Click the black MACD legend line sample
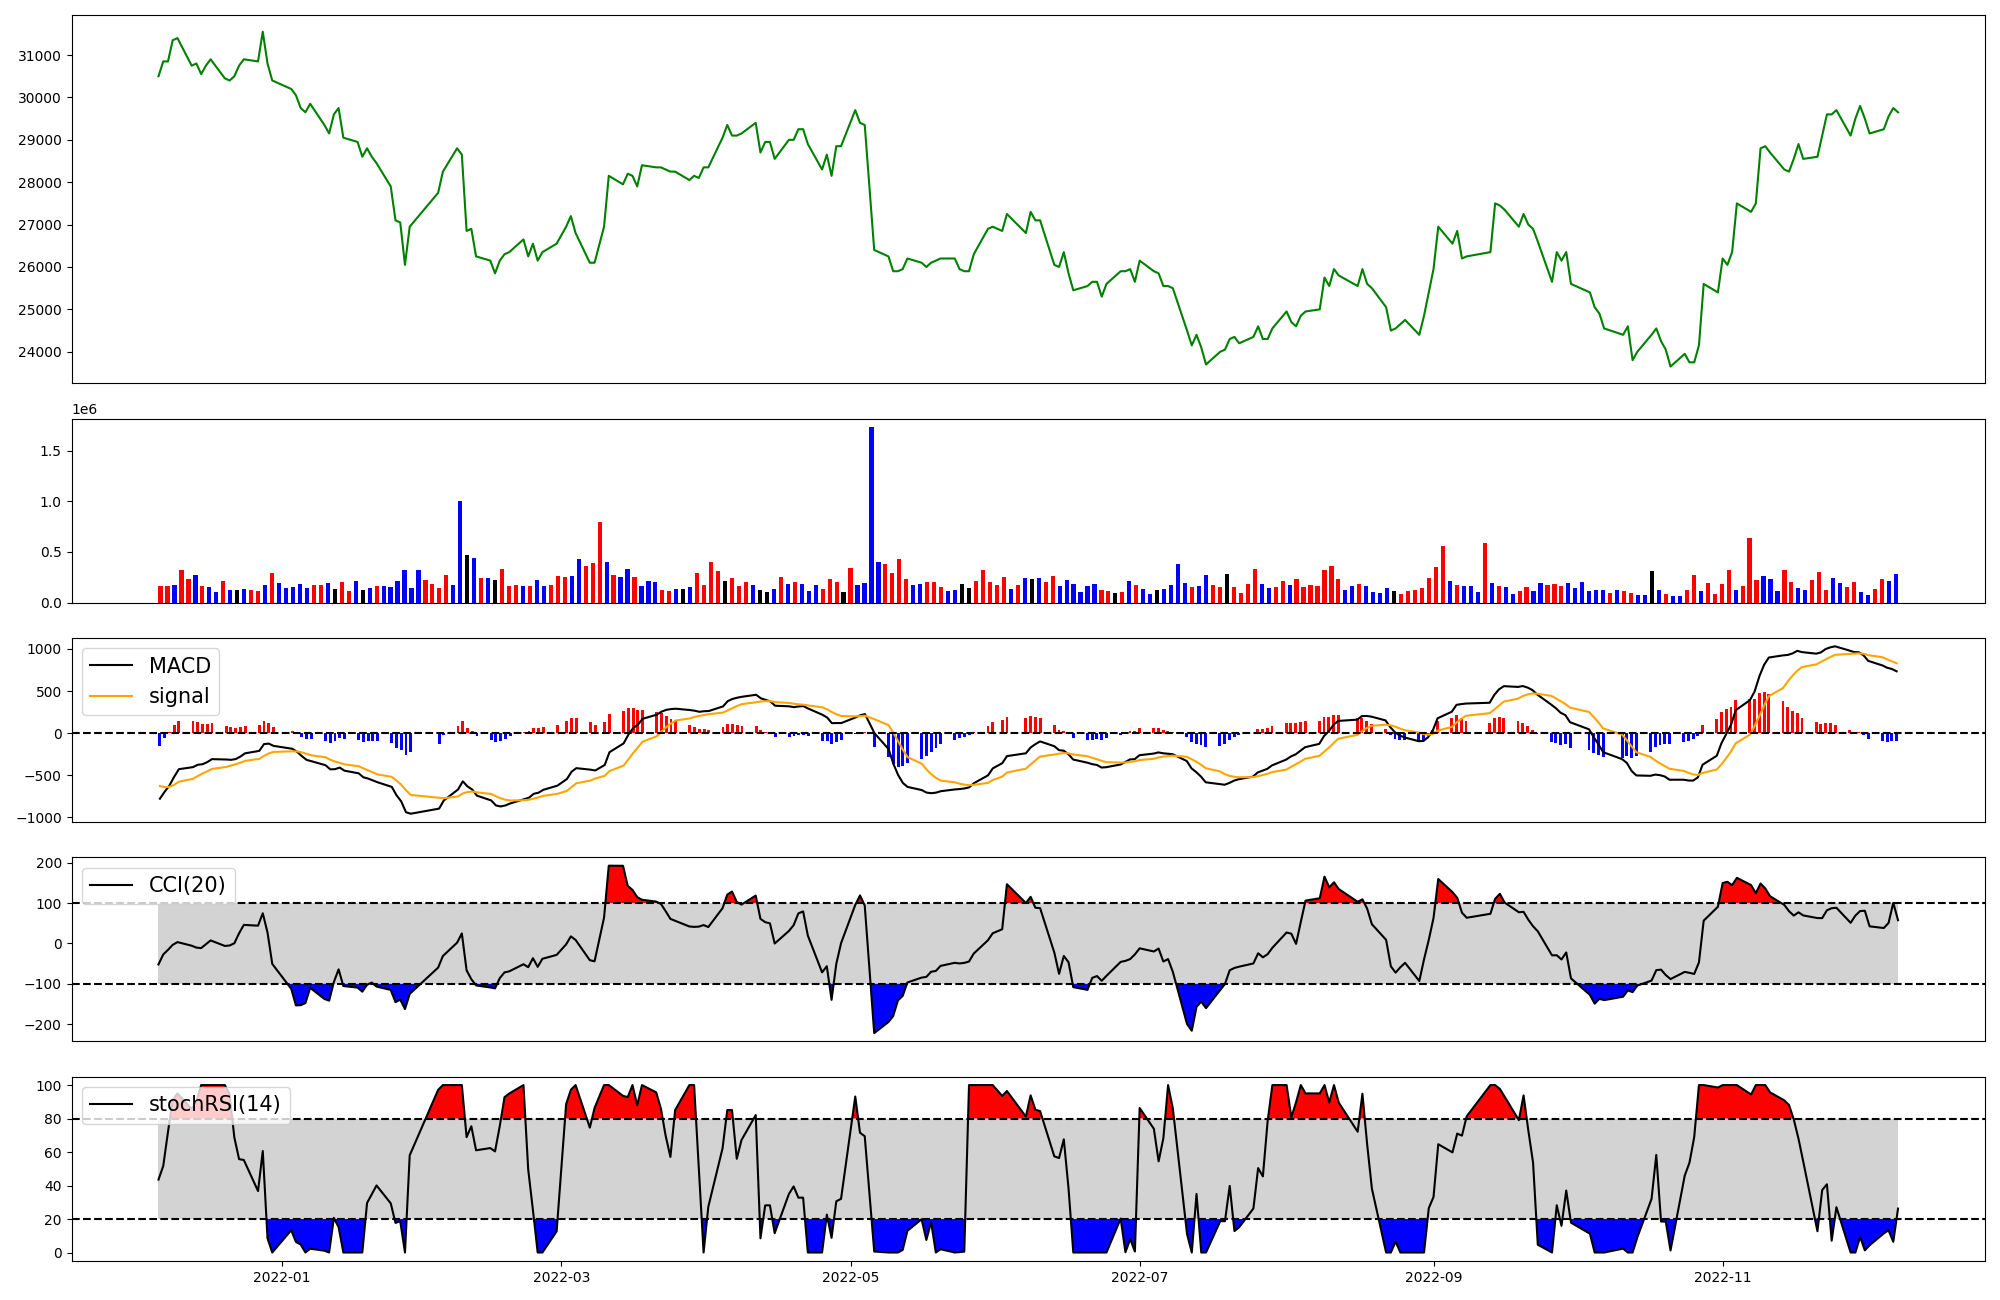Viewport: 2000px width, 1300px height. click(x=111, y=666)
